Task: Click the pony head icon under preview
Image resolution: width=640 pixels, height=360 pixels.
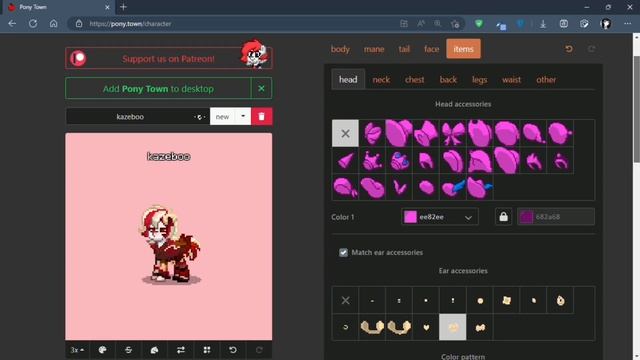Action: click(154, 350)
